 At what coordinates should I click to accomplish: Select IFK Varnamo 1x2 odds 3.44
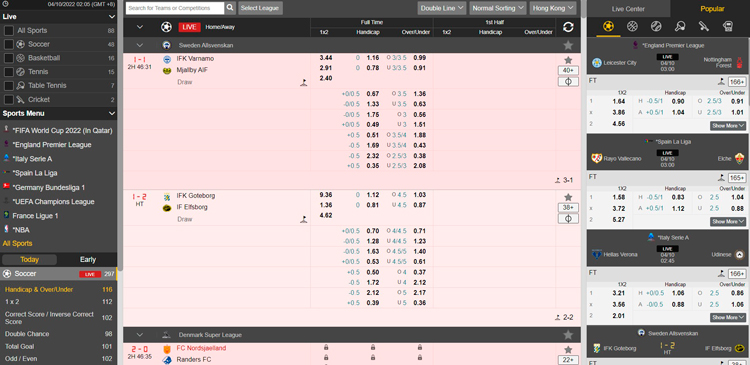click(325, 58)
